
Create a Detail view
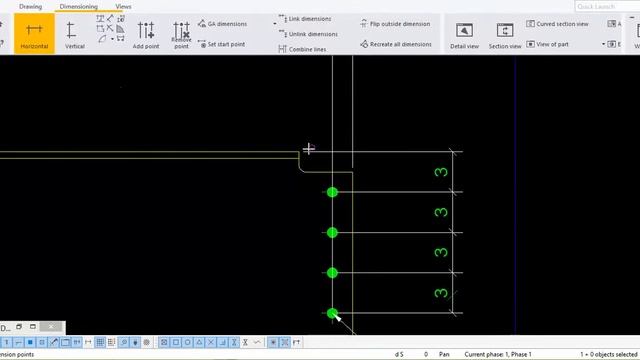(464, 36)
